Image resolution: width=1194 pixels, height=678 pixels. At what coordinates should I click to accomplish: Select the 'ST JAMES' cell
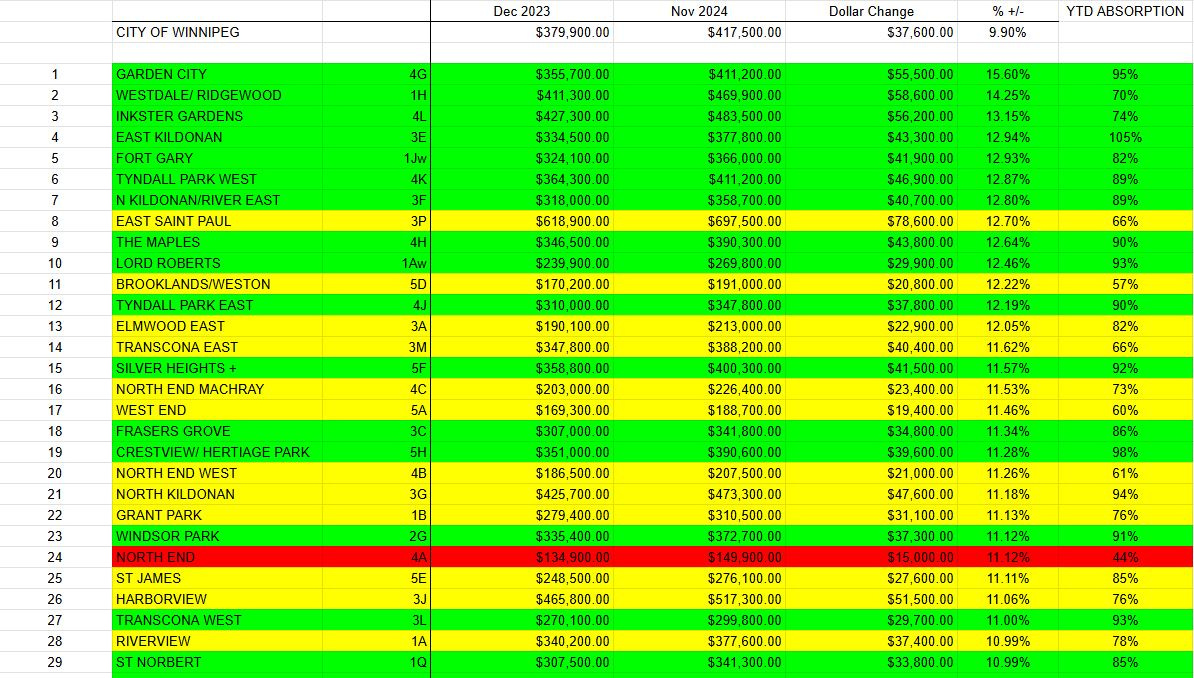(217, 578)
